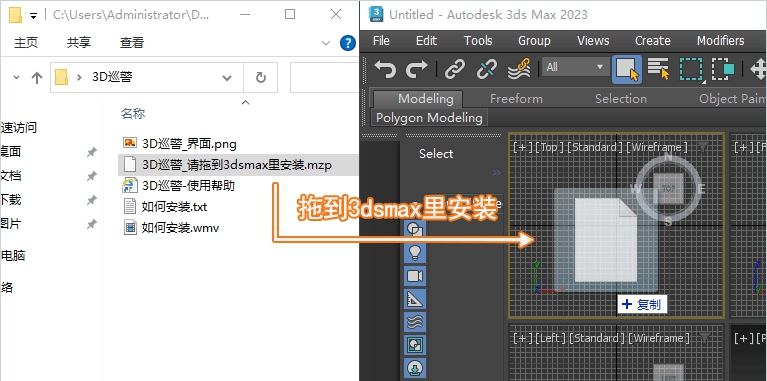The height and width of the screenshot is (381, 767).
Task: Expand address bar history dropdown in Explorer
Action: [226, 77]
